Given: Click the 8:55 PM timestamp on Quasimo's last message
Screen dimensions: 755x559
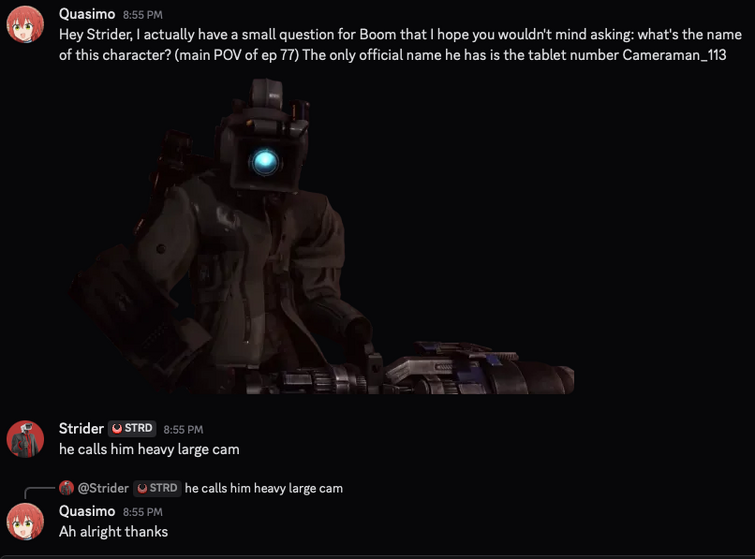Looking at the screenshot, I should pyautogui.click(x=143, y=512).
